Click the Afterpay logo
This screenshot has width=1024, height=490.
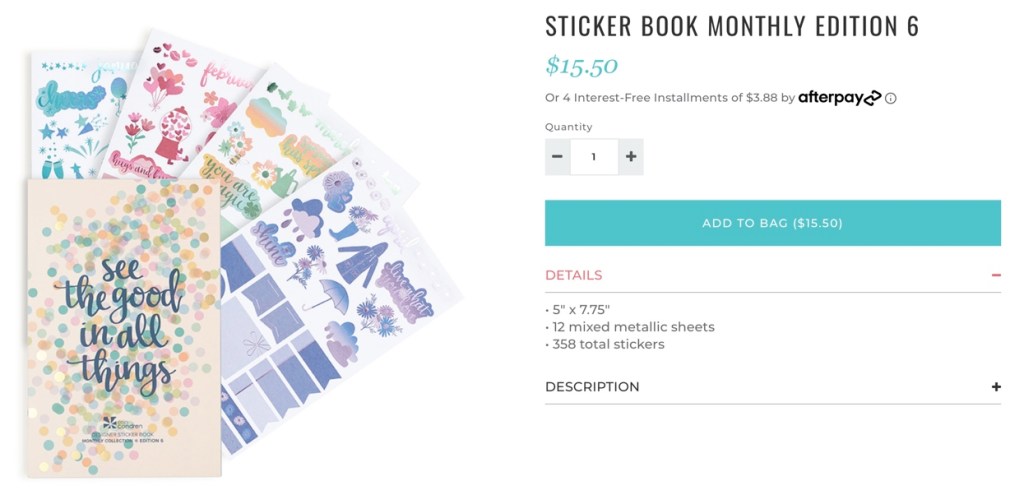pos(839,98)
